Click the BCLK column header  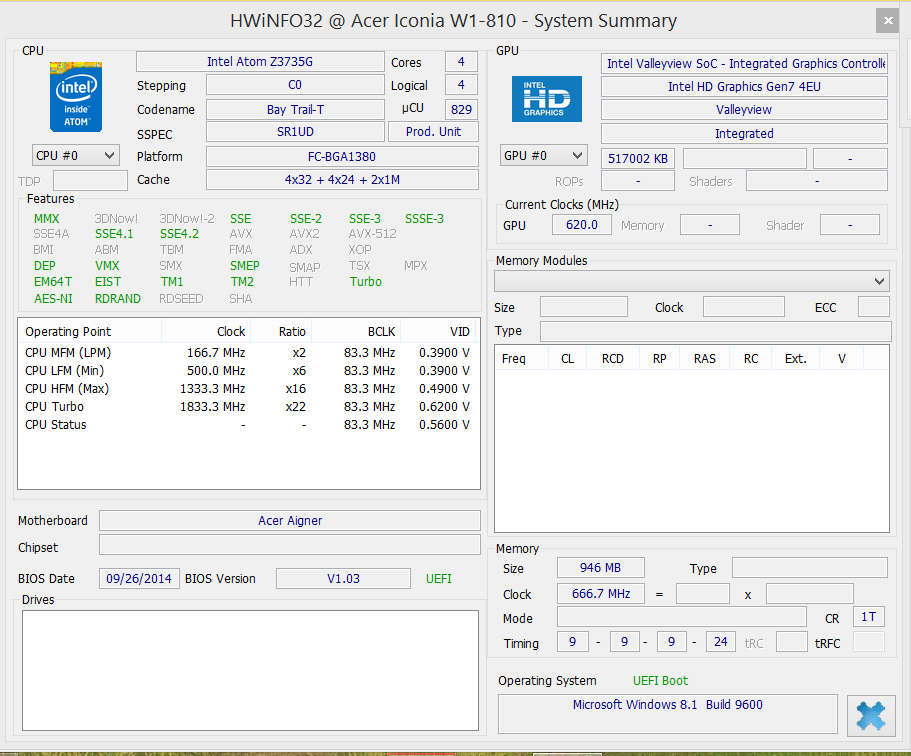[356, 332]
